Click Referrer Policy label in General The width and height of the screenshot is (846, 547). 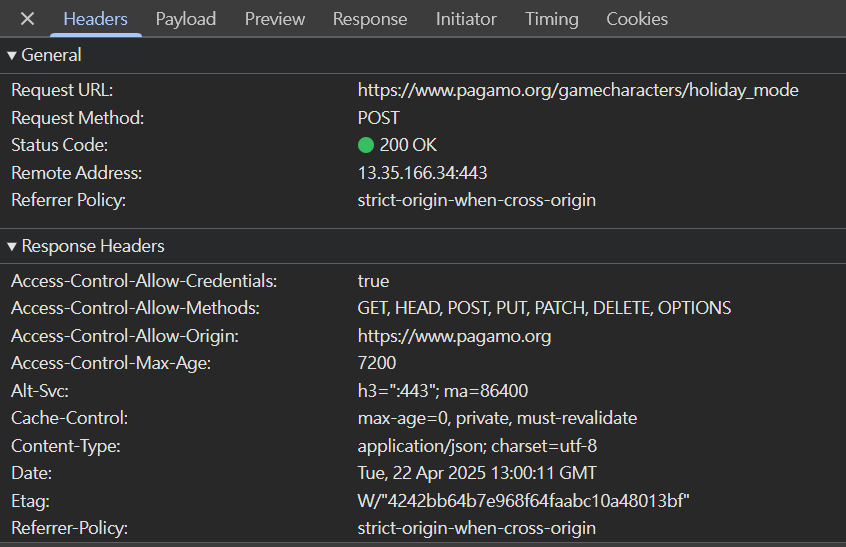[68, 200]
